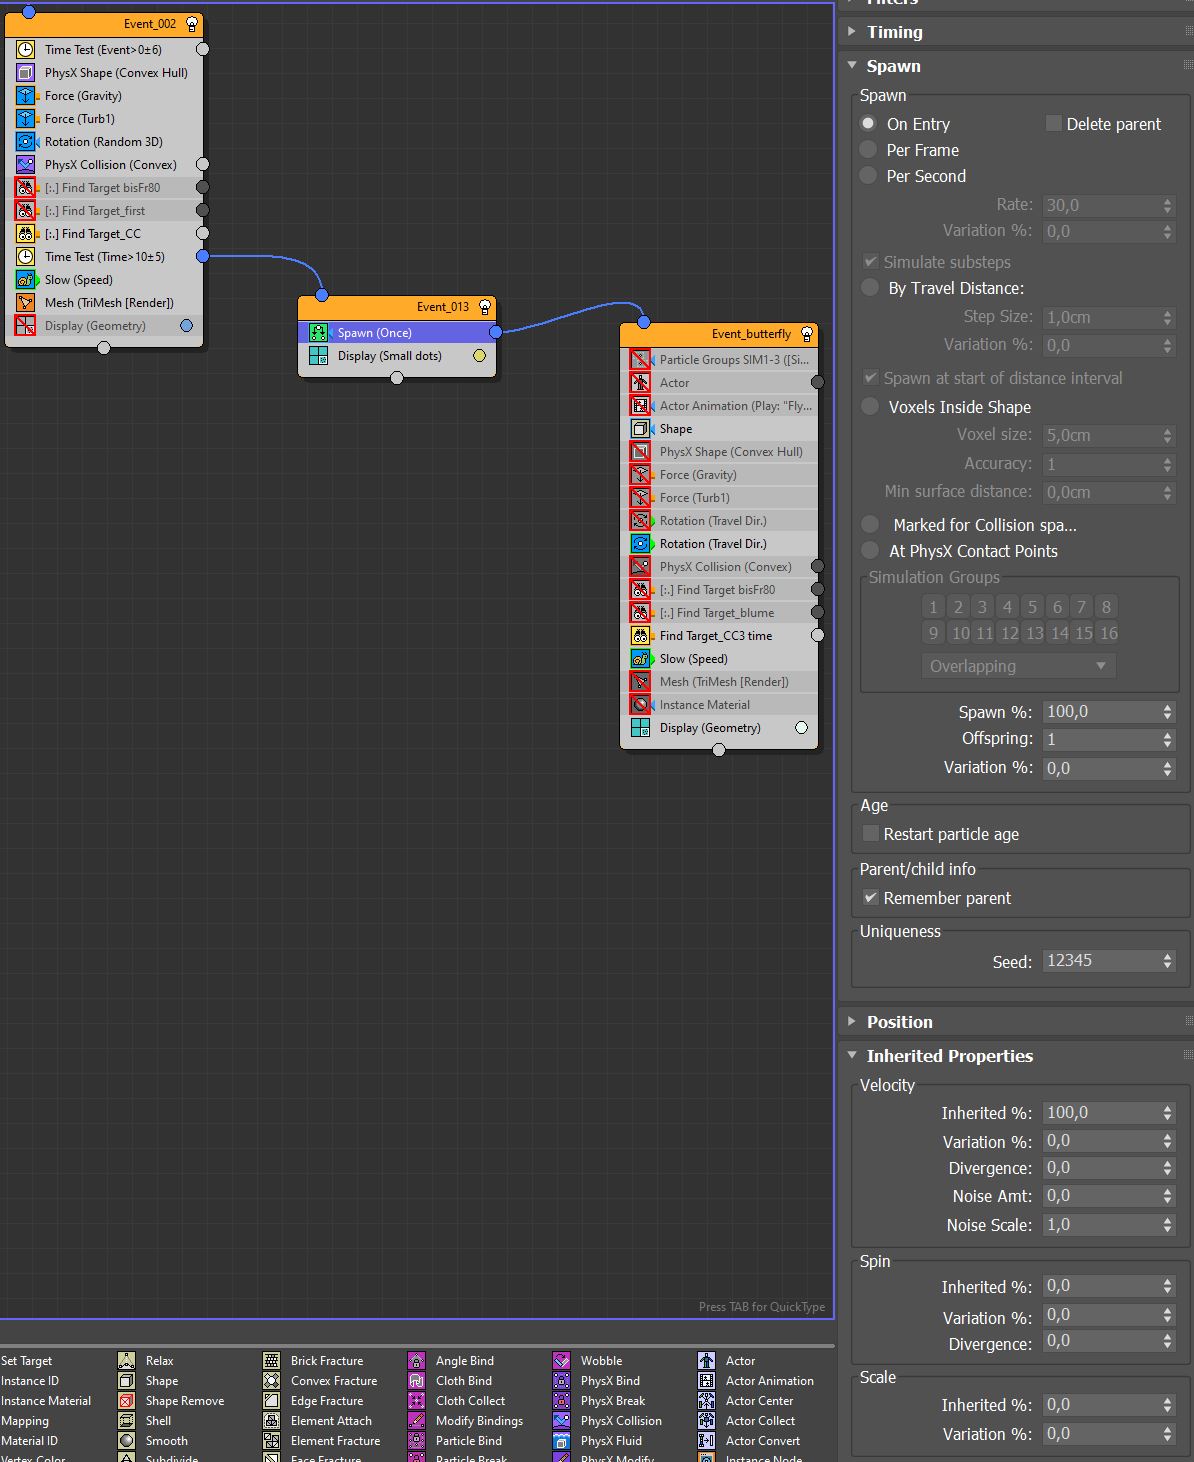The height and width of the screenshot is (1462, 1194).
Task: Click the Actor Animation operator icon in Event_butterfly
Action: point(641,406)
